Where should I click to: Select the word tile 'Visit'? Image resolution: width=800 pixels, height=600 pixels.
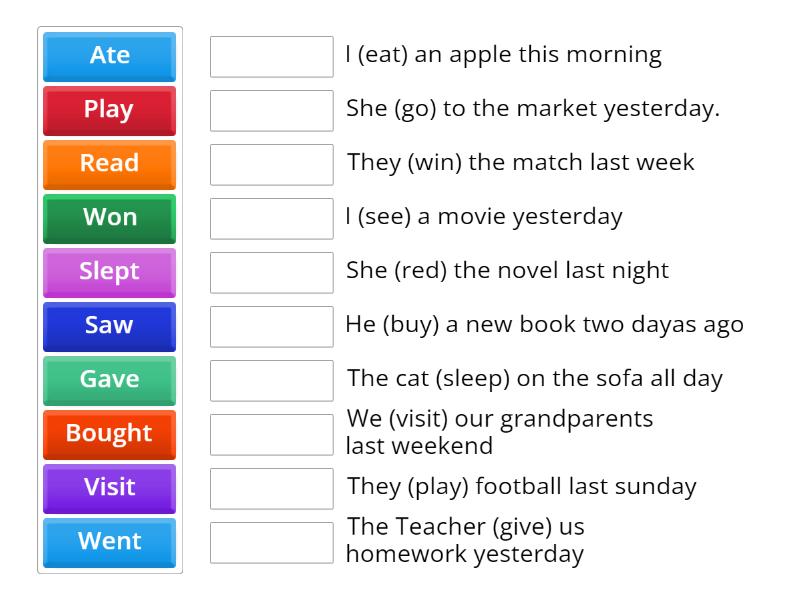tap(108, 488)
